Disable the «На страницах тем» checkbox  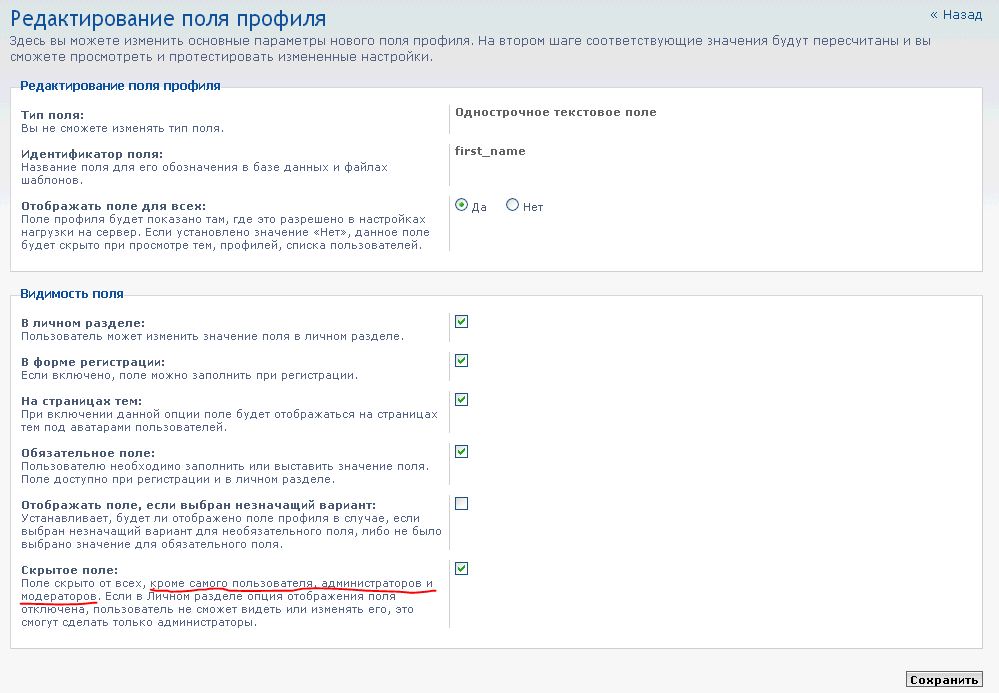coord(461,400)
